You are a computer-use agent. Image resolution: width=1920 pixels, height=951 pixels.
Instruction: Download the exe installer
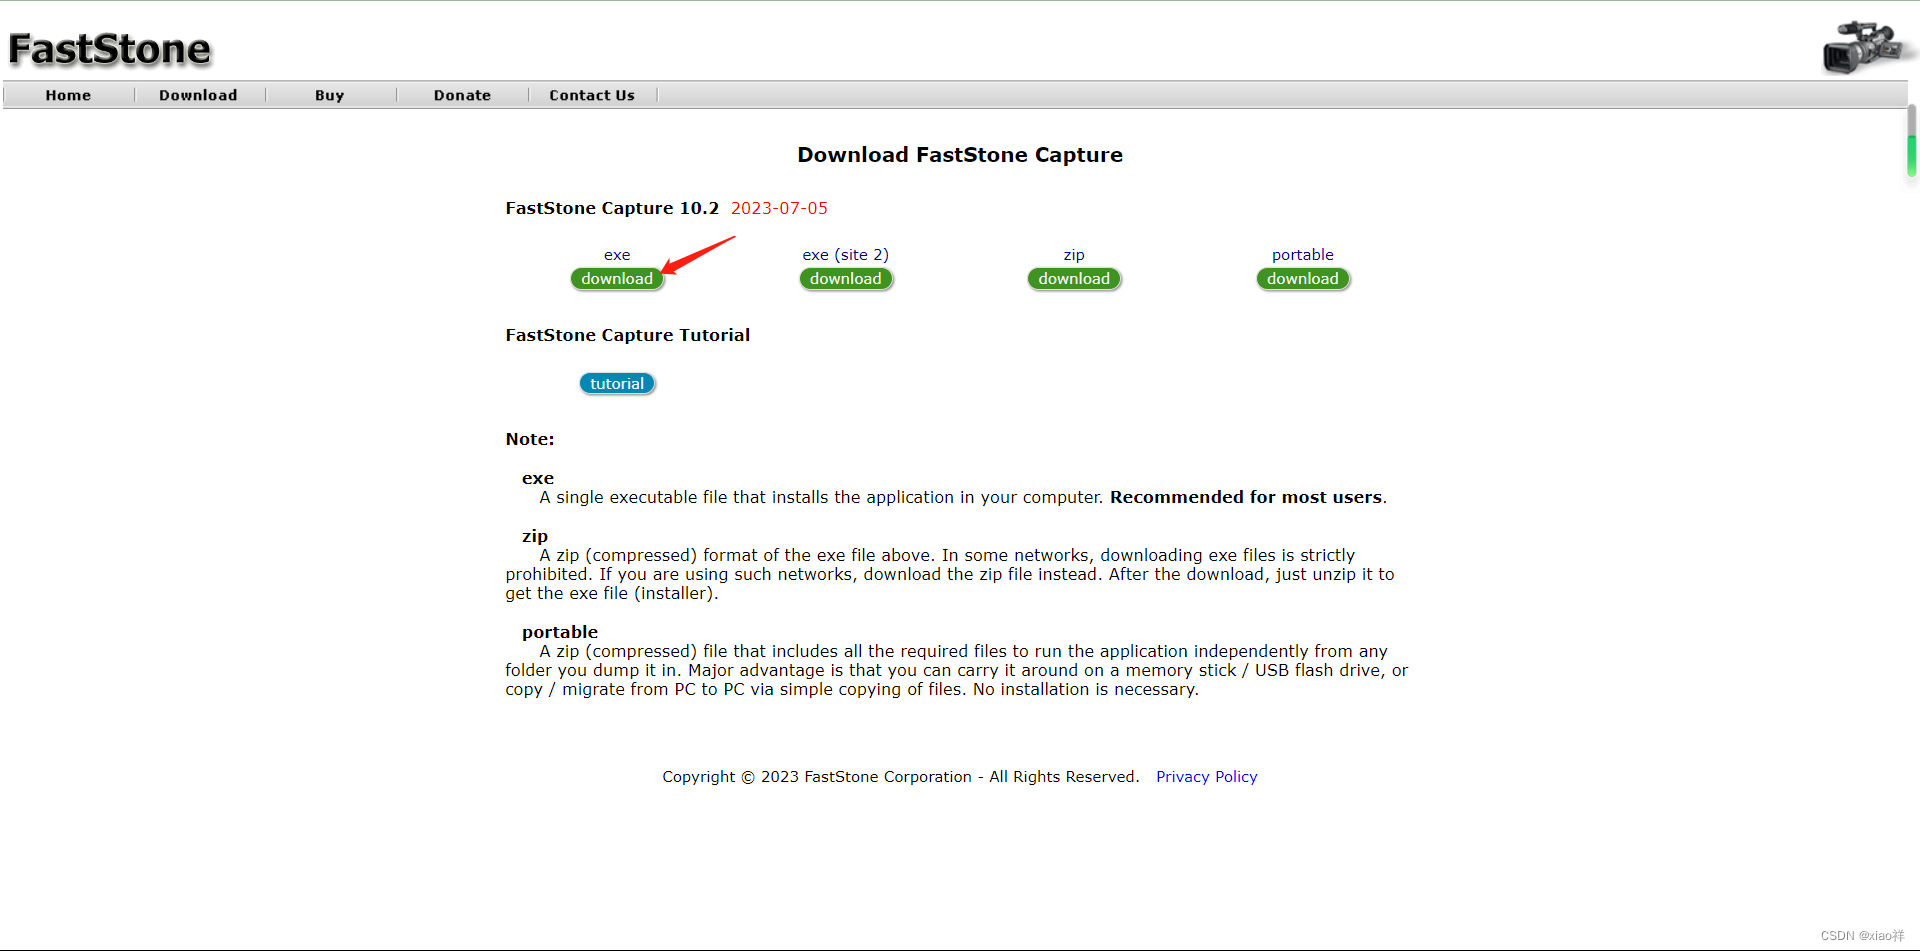[x=617, y=279]
